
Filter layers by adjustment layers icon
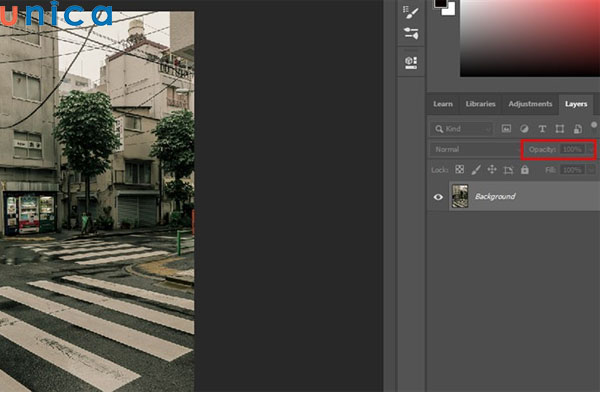coord(524,129)
